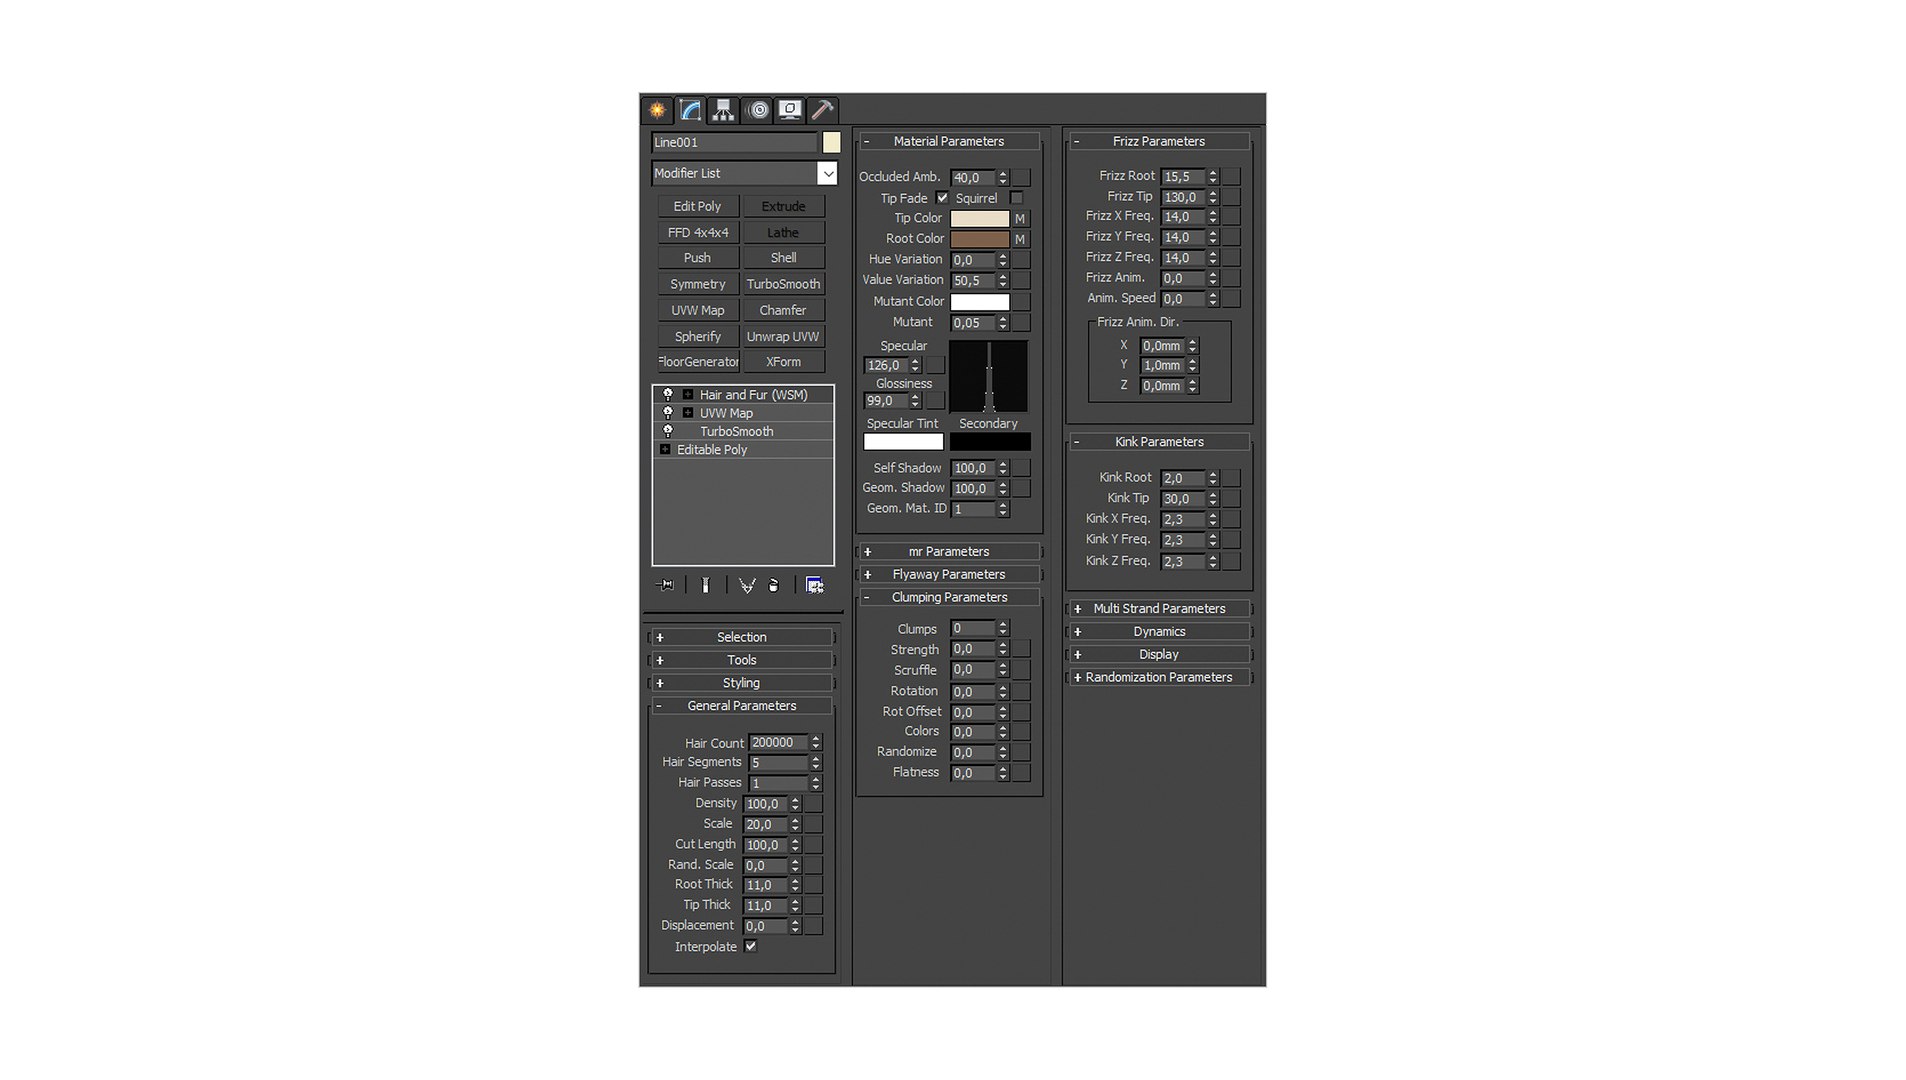Expand the Styling rollout
This screenshot has width=1906, height=1080.
741,683
